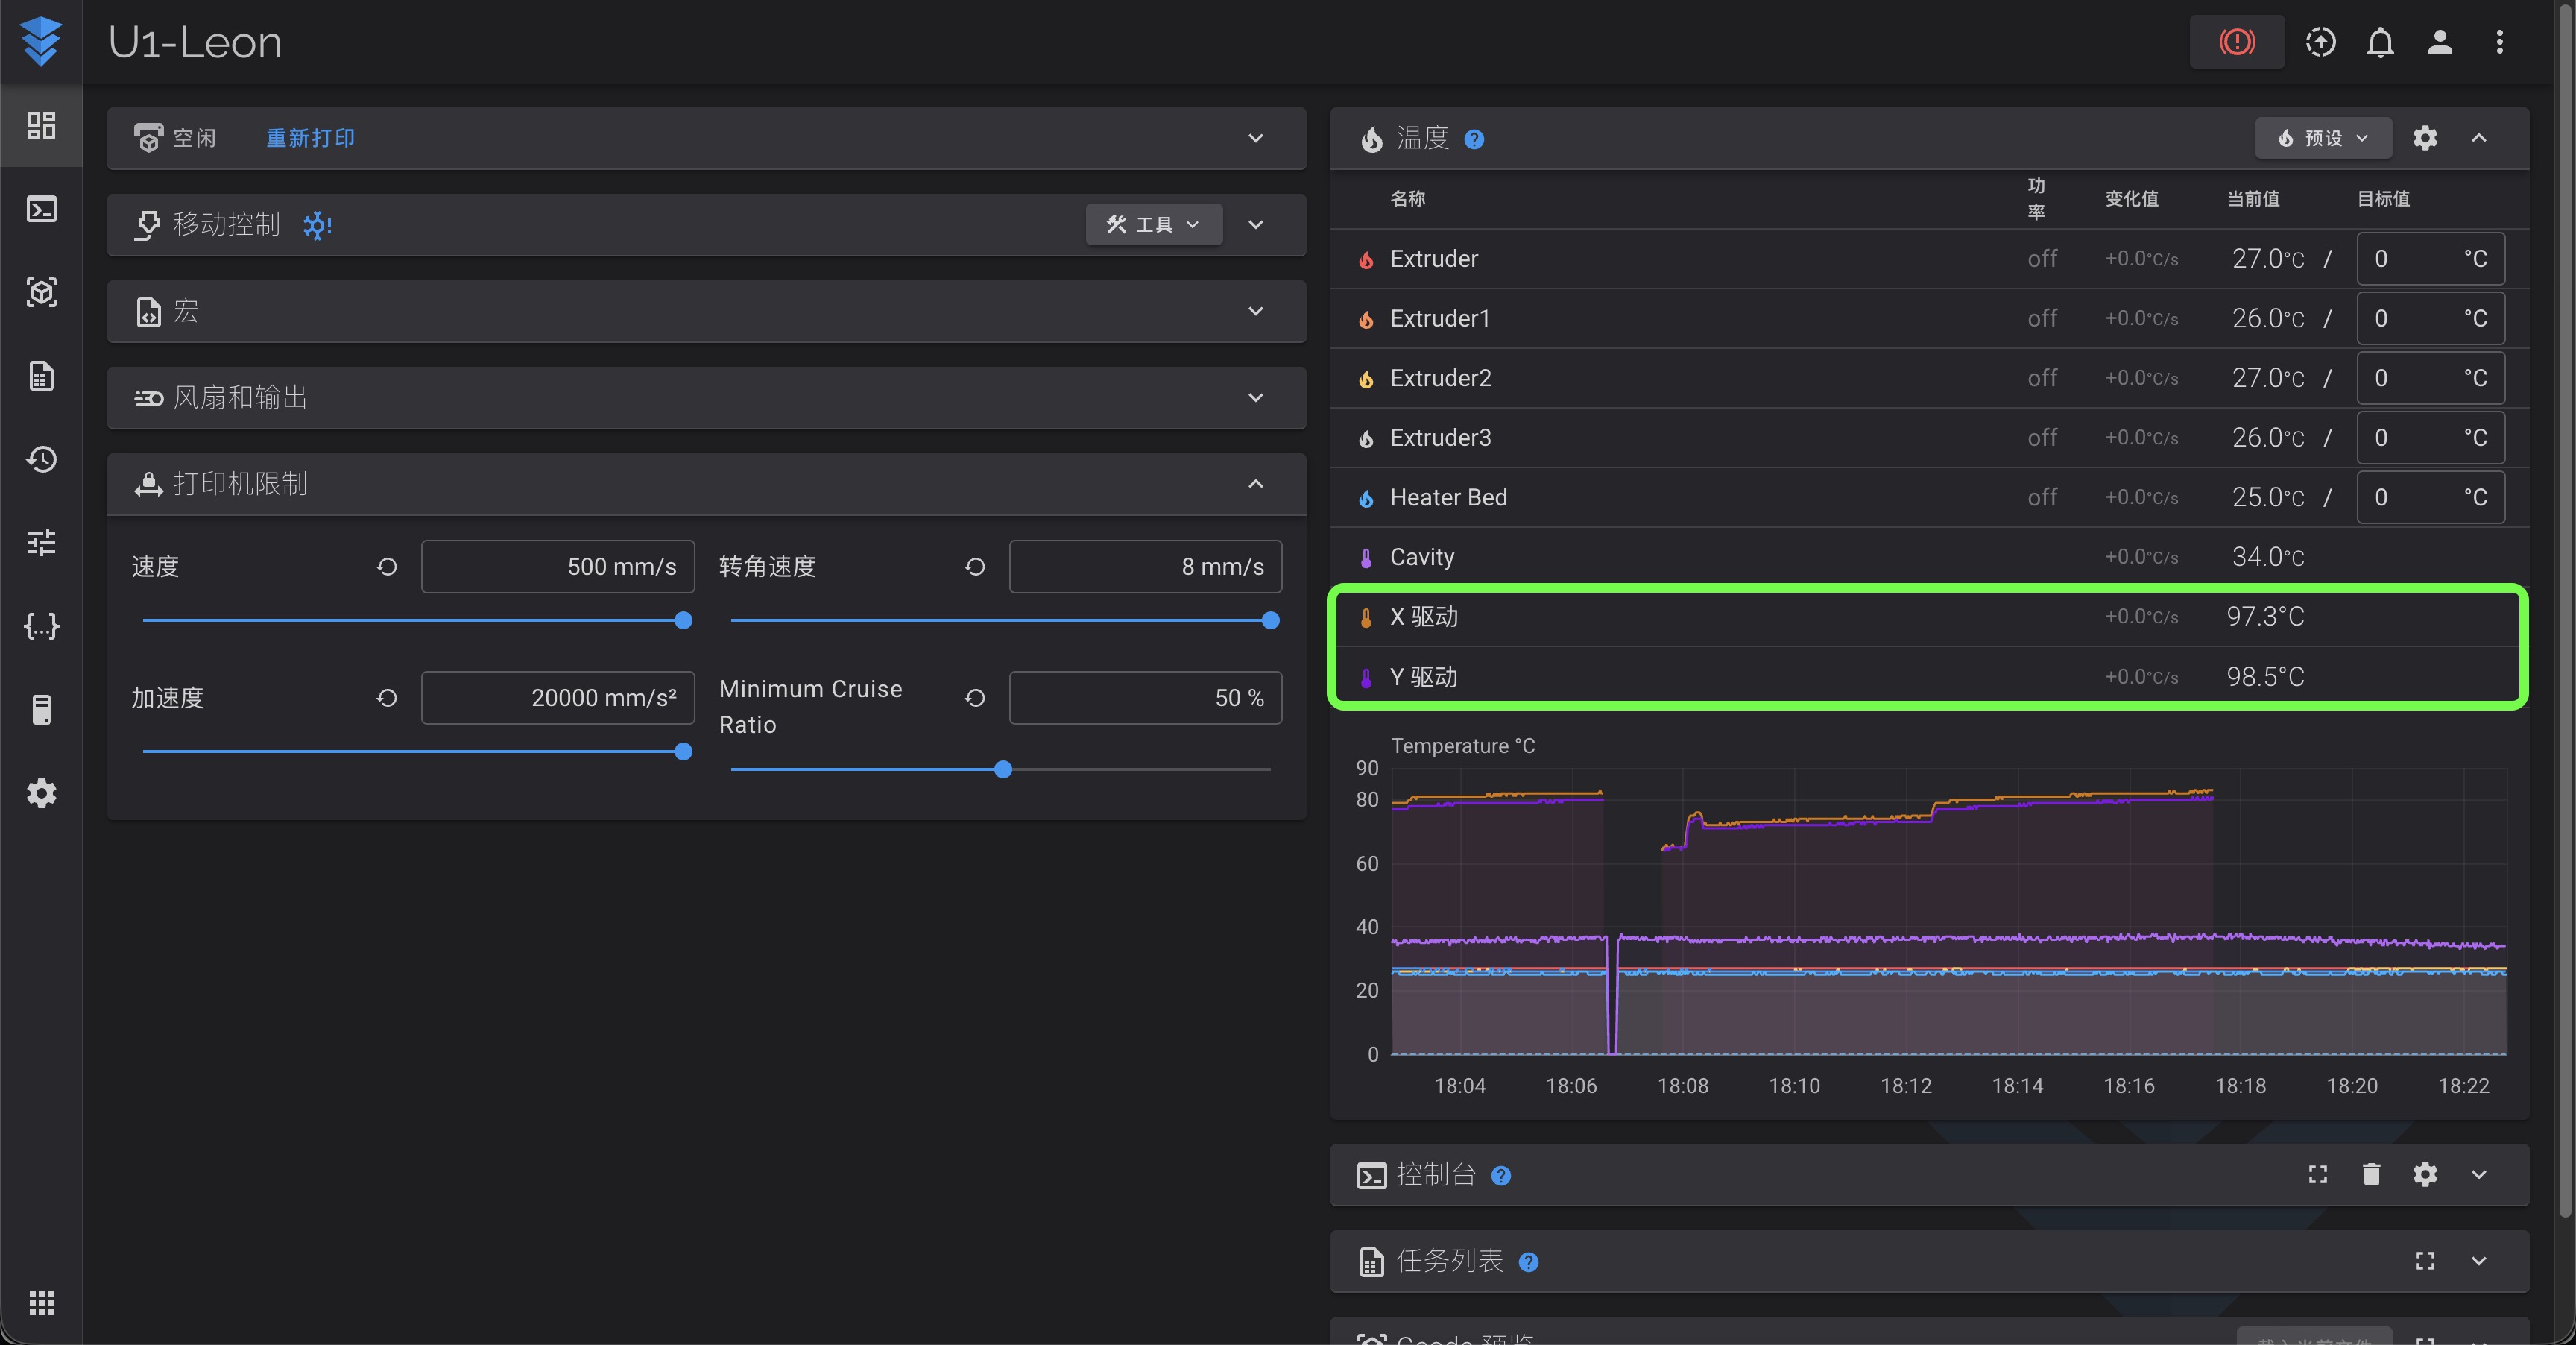Open the user account menu
This screenshot has width=2576, height=1345.
pos(2440,42)
